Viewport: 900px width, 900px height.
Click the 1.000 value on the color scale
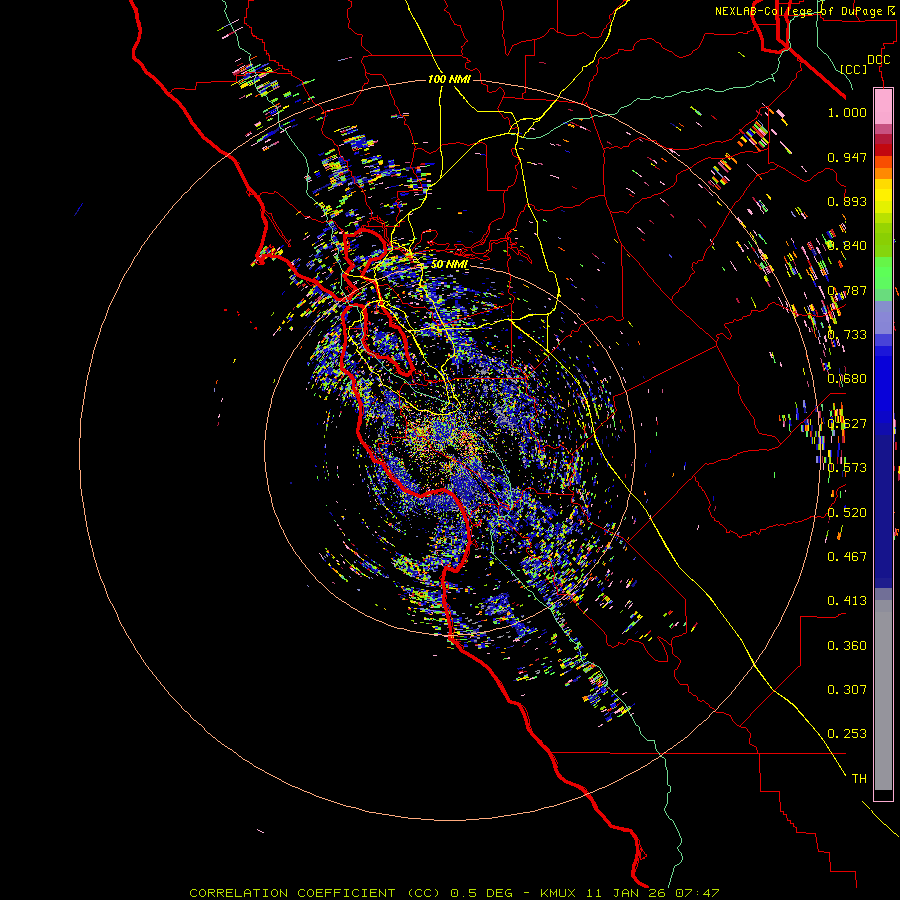(847, 113)
